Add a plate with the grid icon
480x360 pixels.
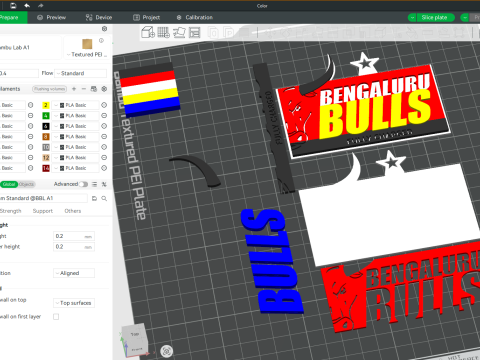tap(163, 32)
